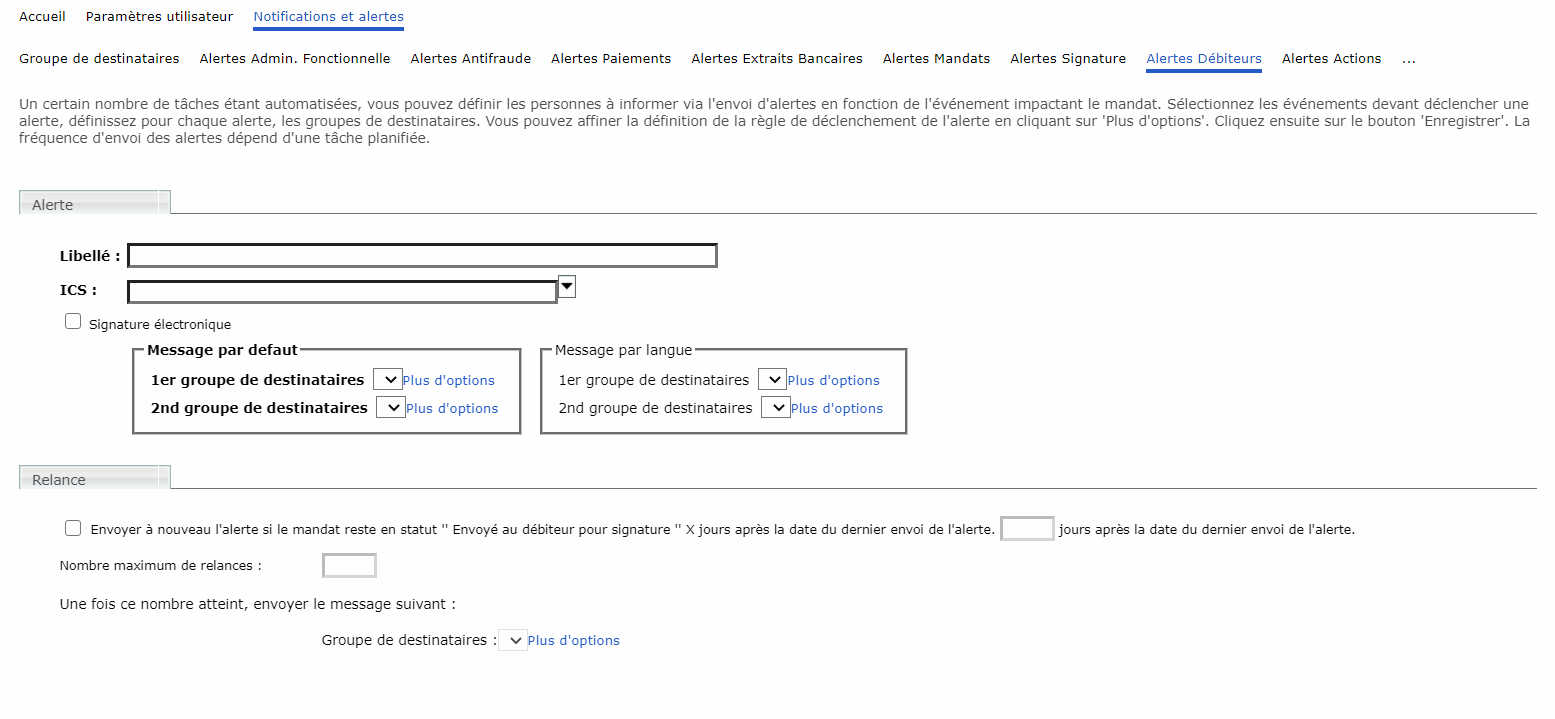The height and width of the screenshot is (719, 1555).
Task: Open Groupe de destinataires tab
Action: (99, 59)
